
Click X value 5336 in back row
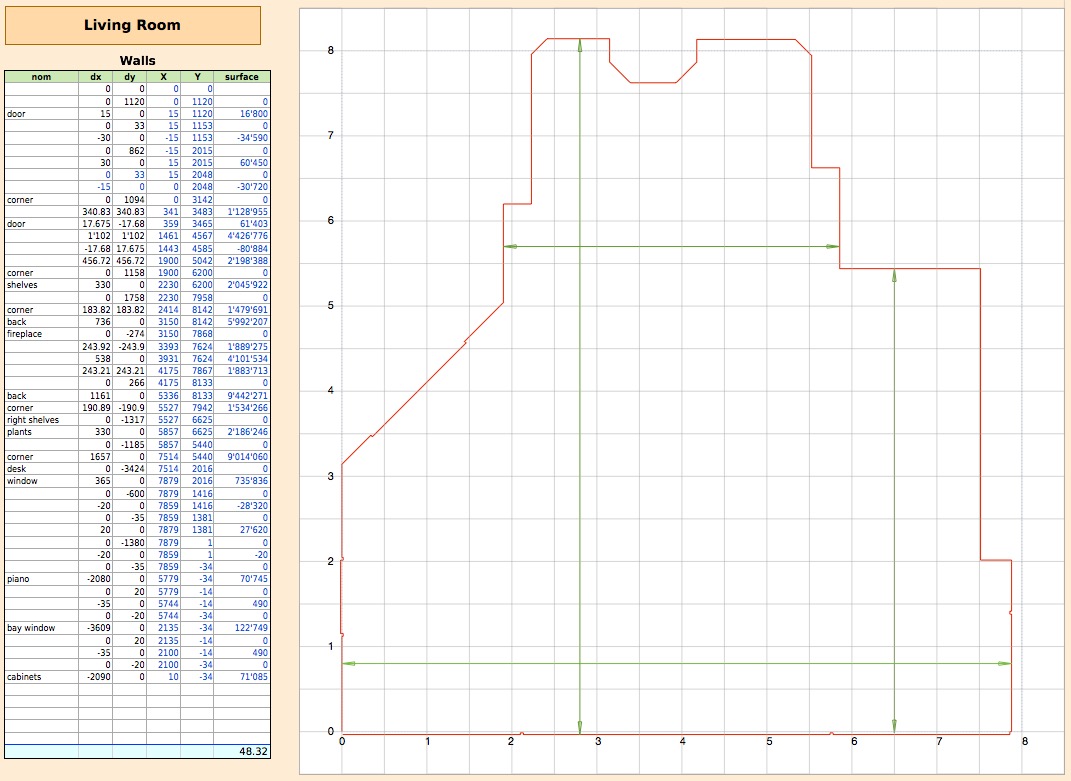pyautogui.click(x=168, y=396)
